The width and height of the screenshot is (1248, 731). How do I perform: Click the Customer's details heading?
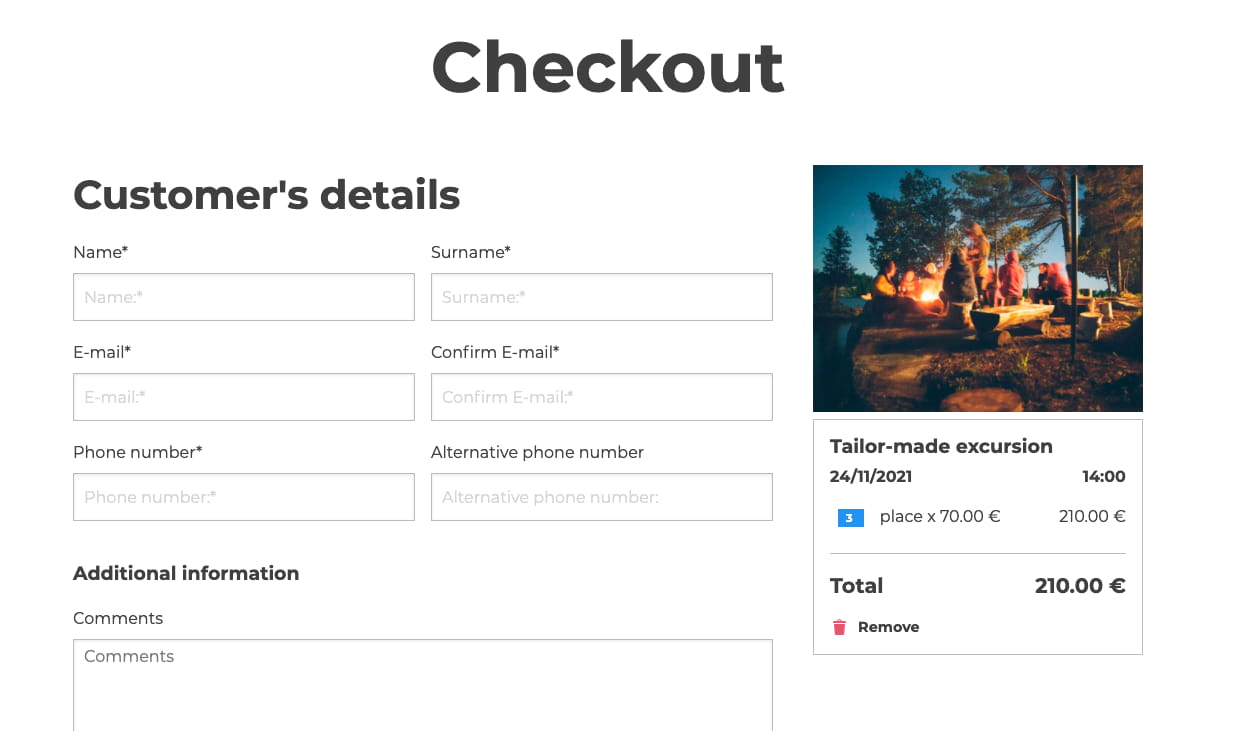(x=267, y=194)
